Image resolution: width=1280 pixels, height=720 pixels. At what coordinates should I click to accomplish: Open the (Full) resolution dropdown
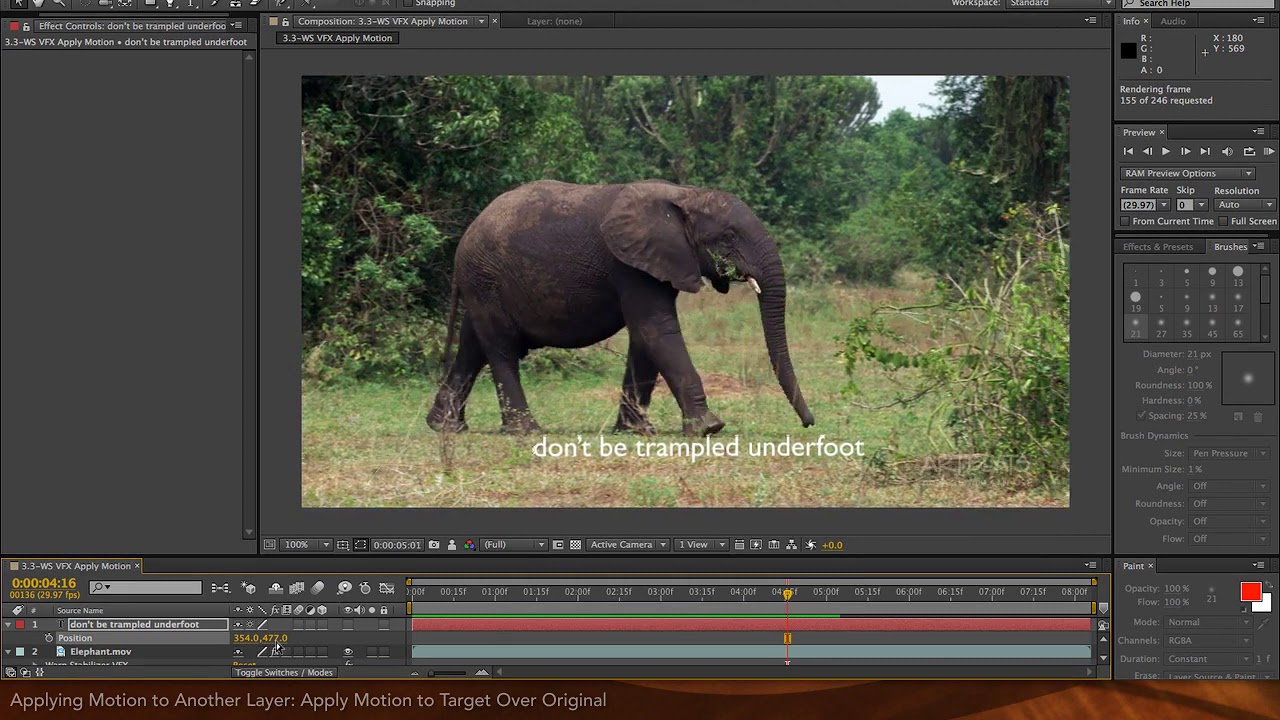[x=515, y=545]
